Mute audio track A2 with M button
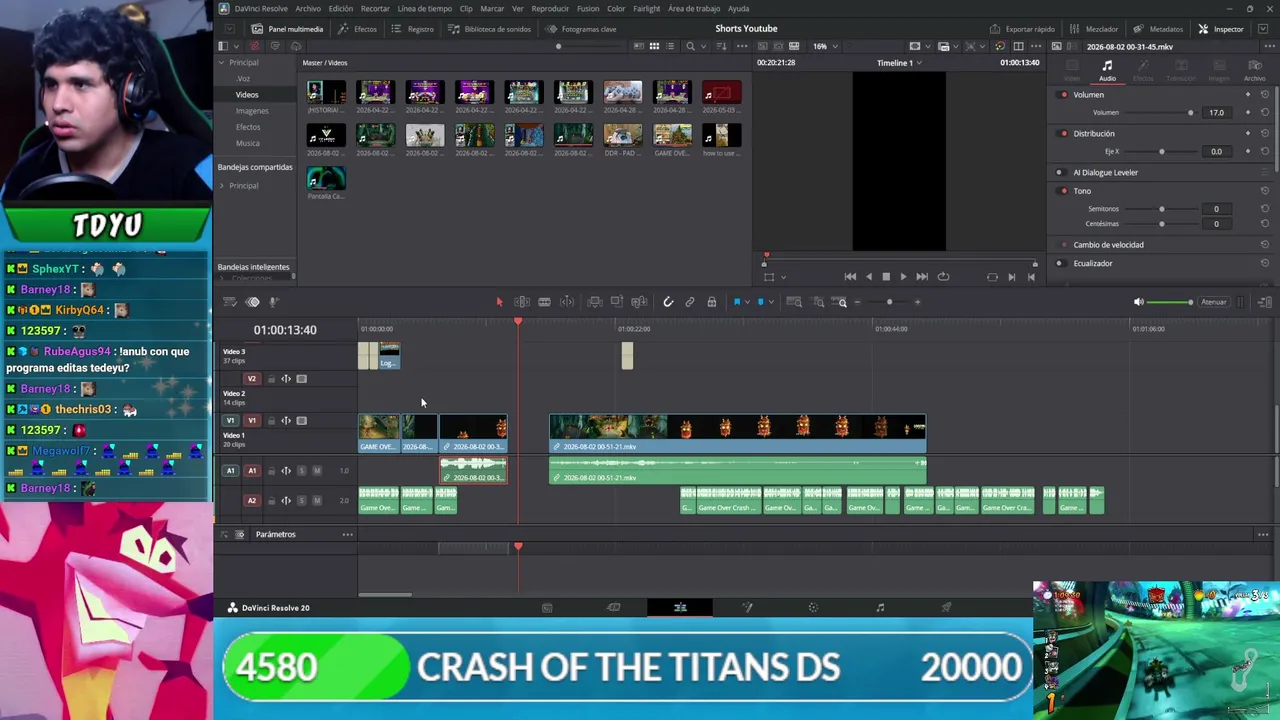The height and width of the screenshot is (720, 1280). 317,501
